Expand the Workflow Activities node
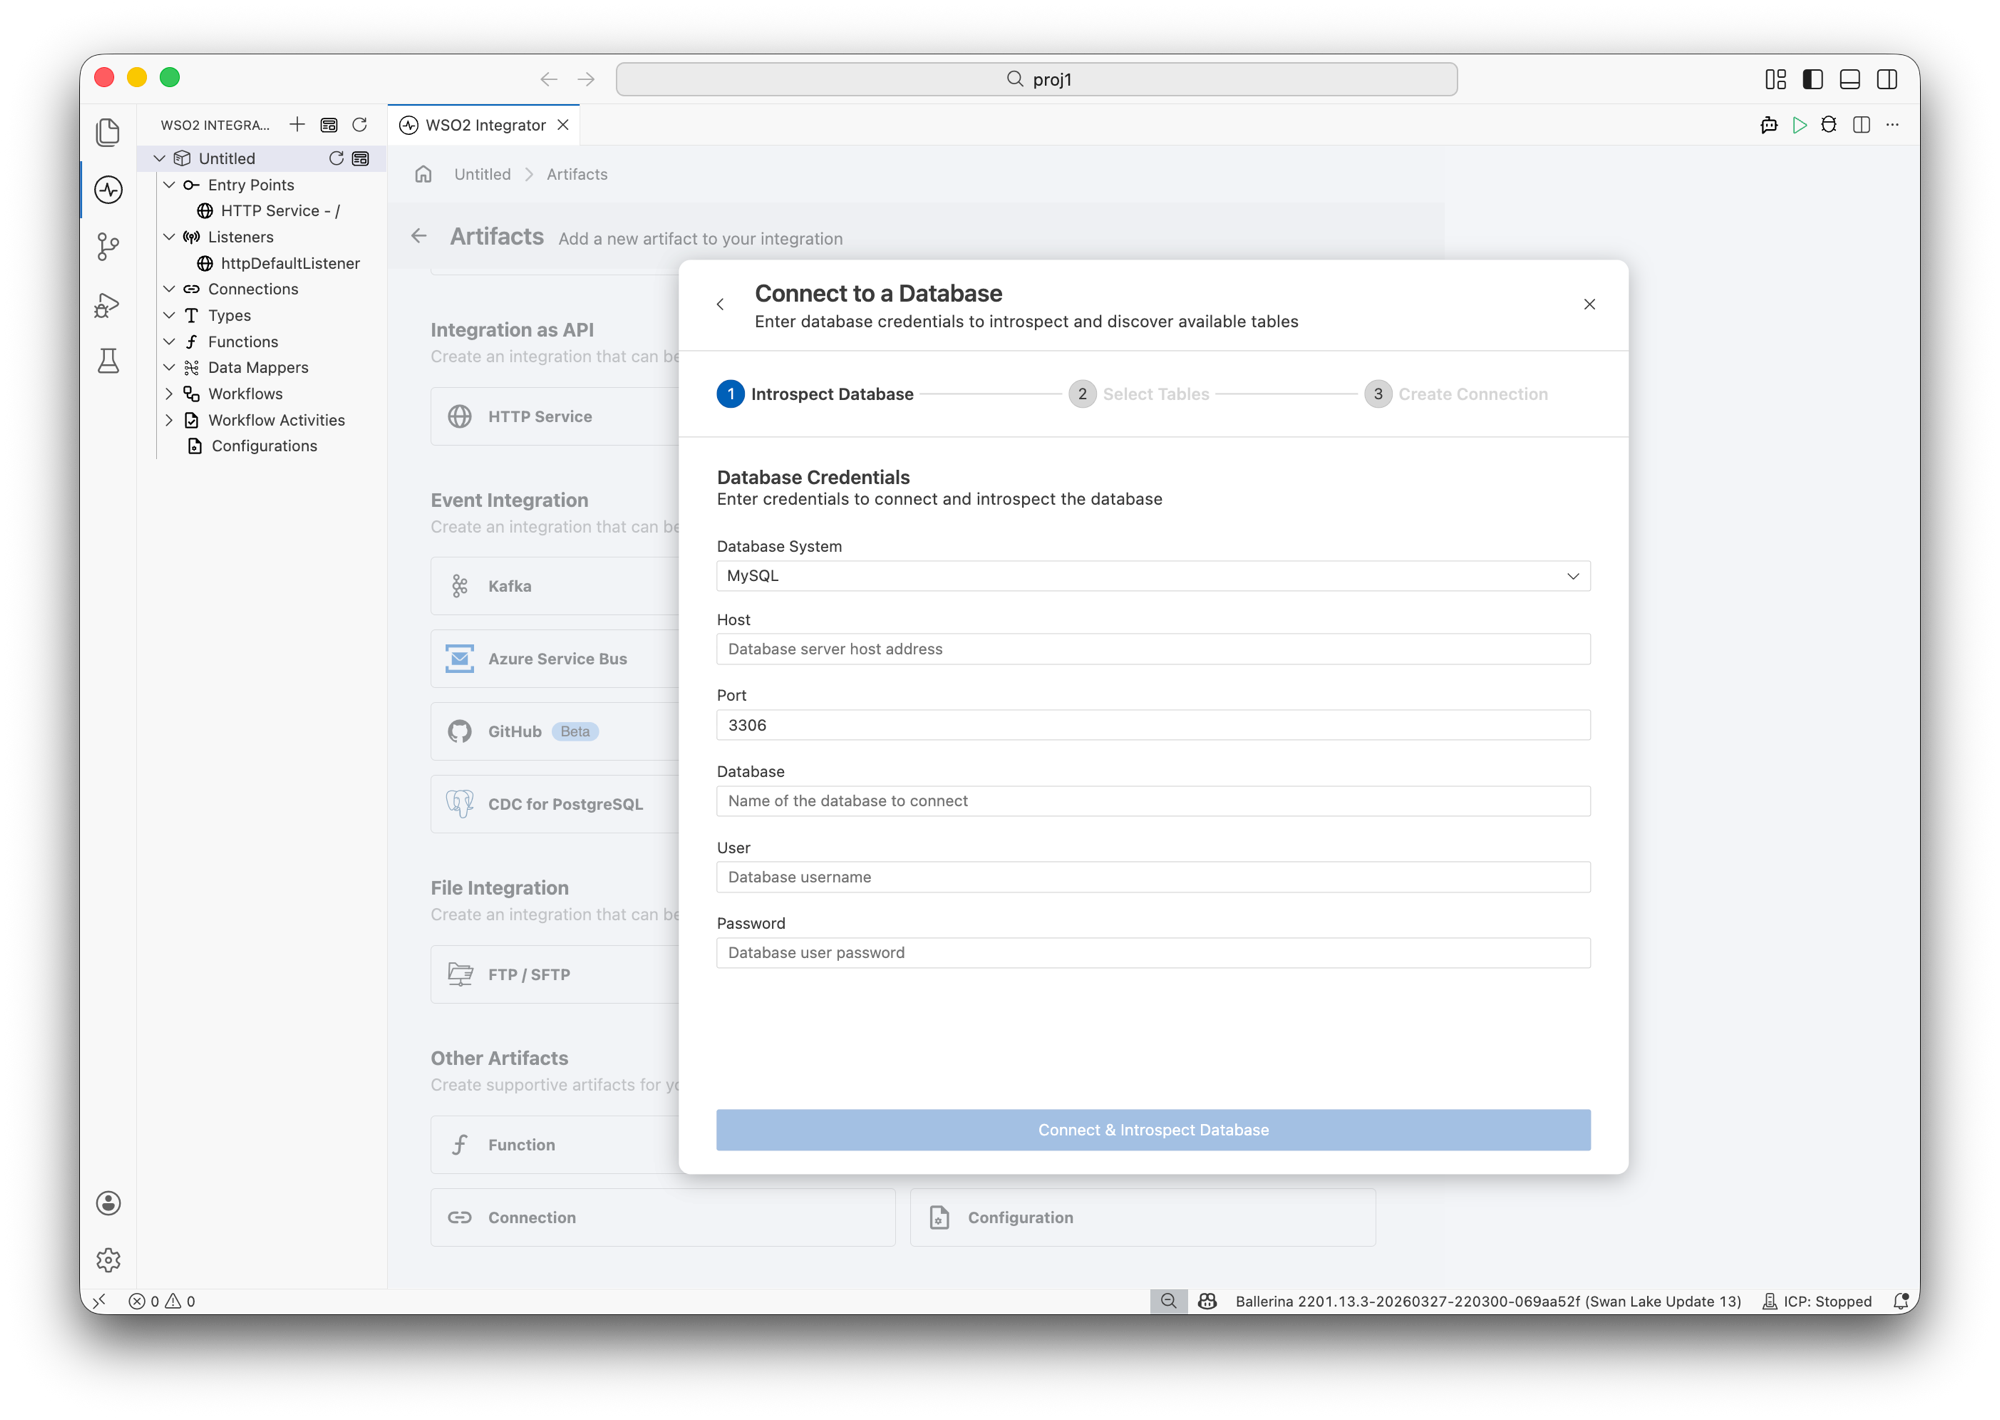The image size is (2000, 1420). 169,420
